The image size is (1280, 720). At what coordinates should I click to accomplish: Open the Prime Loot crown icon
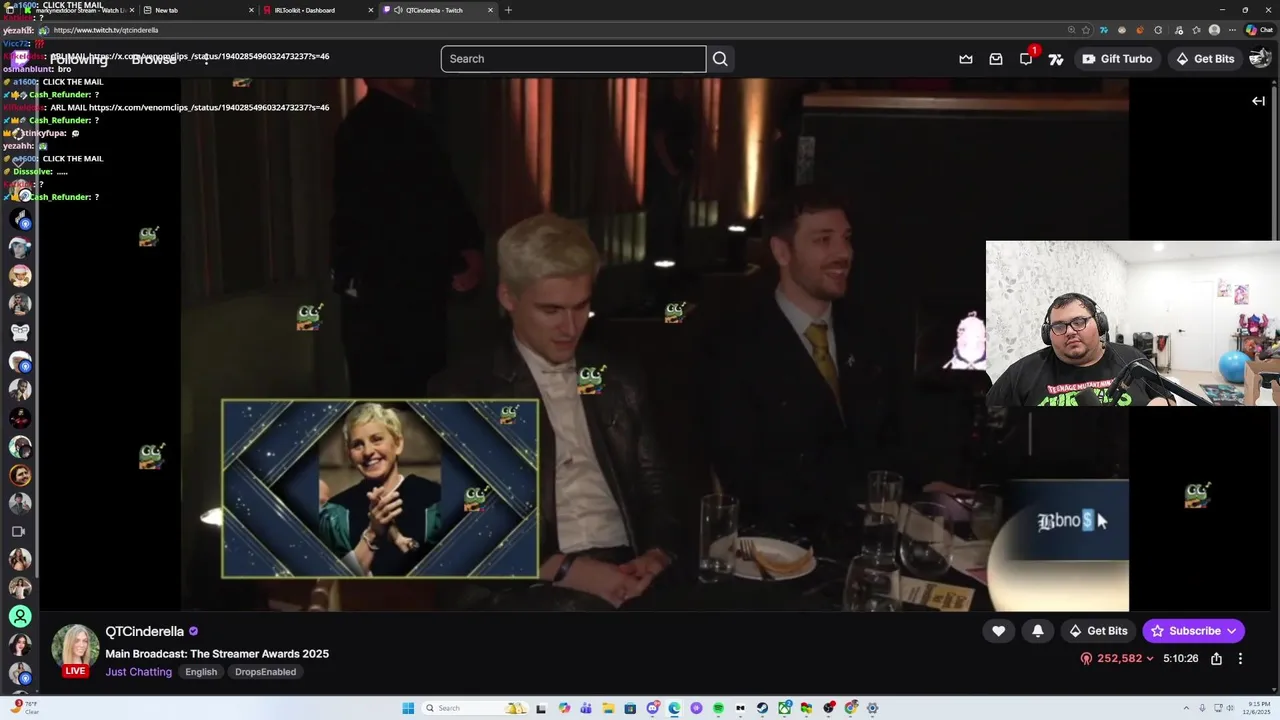tap(966, 59)
